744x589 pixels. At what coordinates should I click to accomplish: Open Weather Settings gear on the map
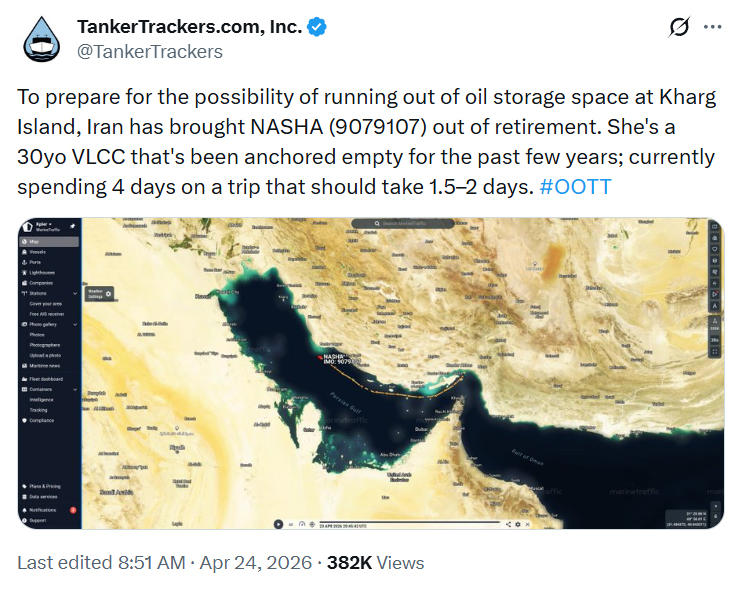coord(108,294)
